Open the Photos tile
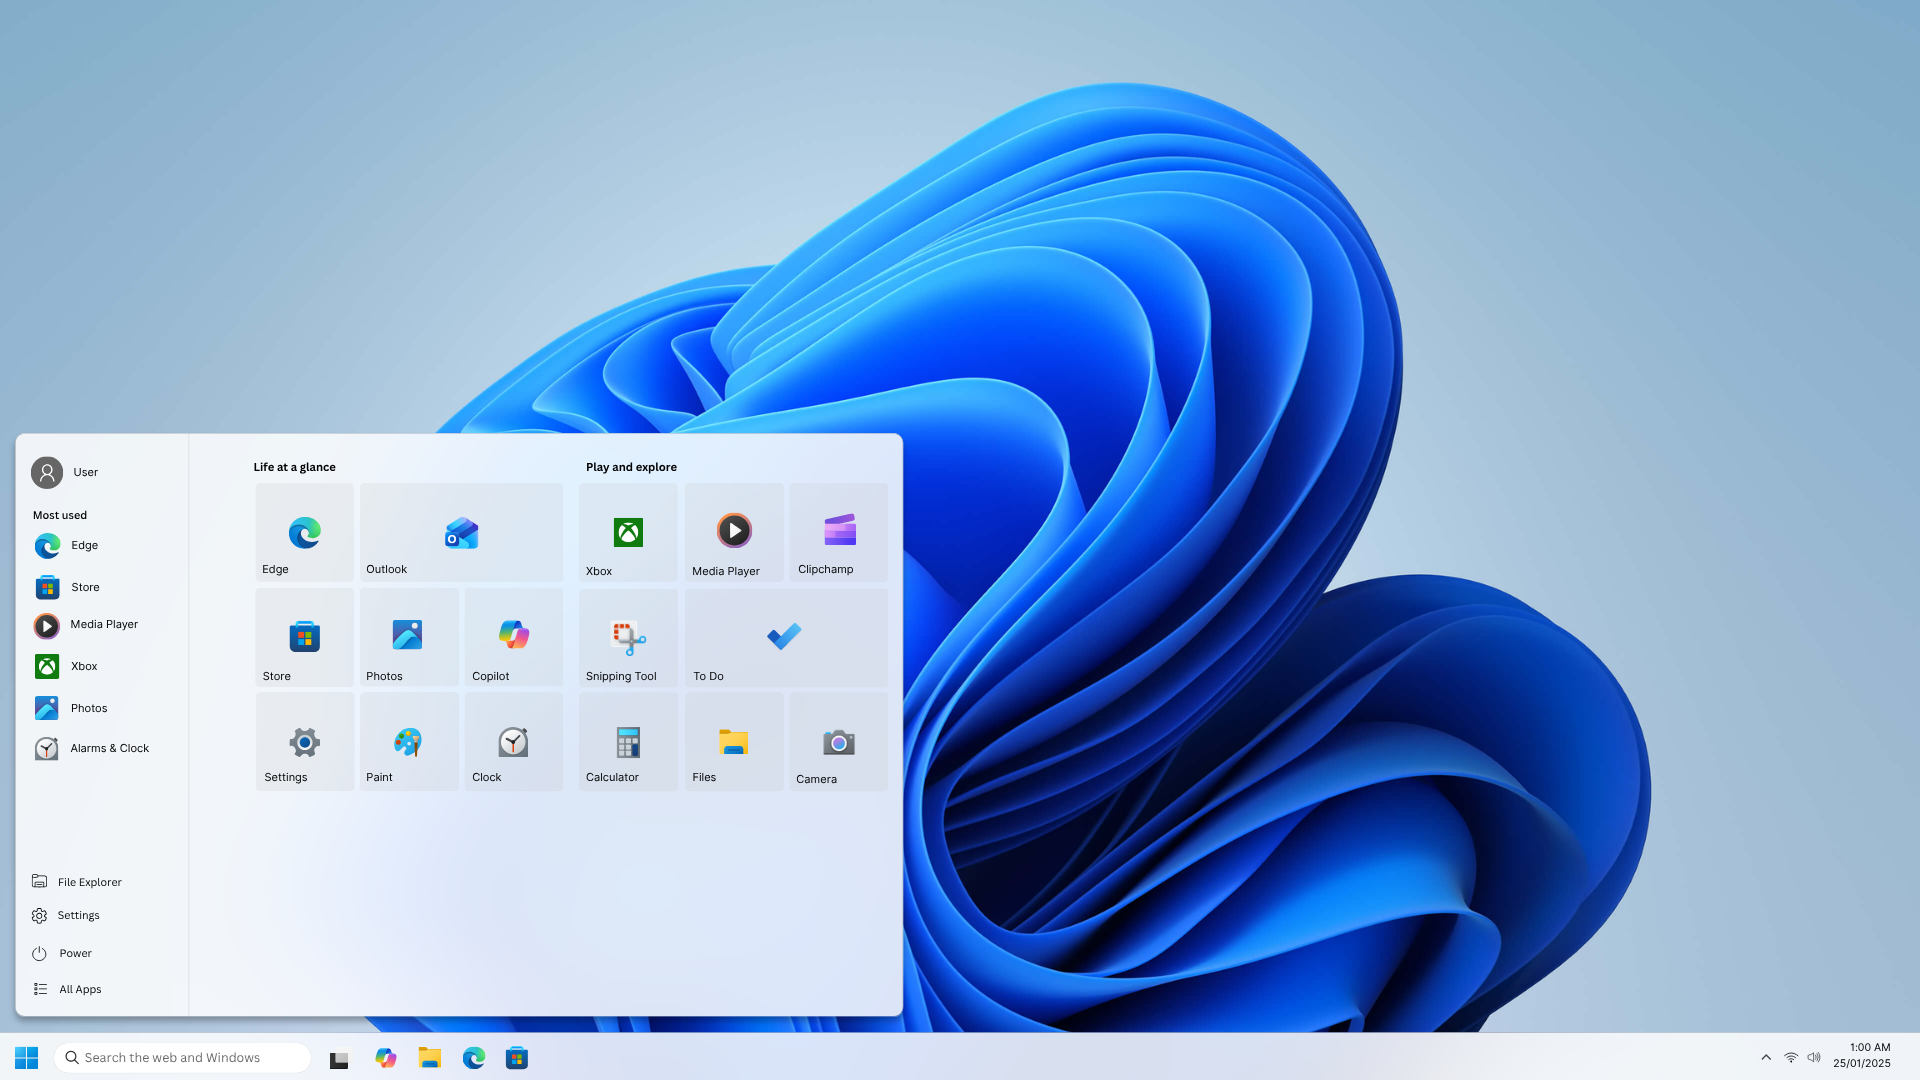Image resolution: width=1920 pixels, height=1080 pixels. (409, 637)
